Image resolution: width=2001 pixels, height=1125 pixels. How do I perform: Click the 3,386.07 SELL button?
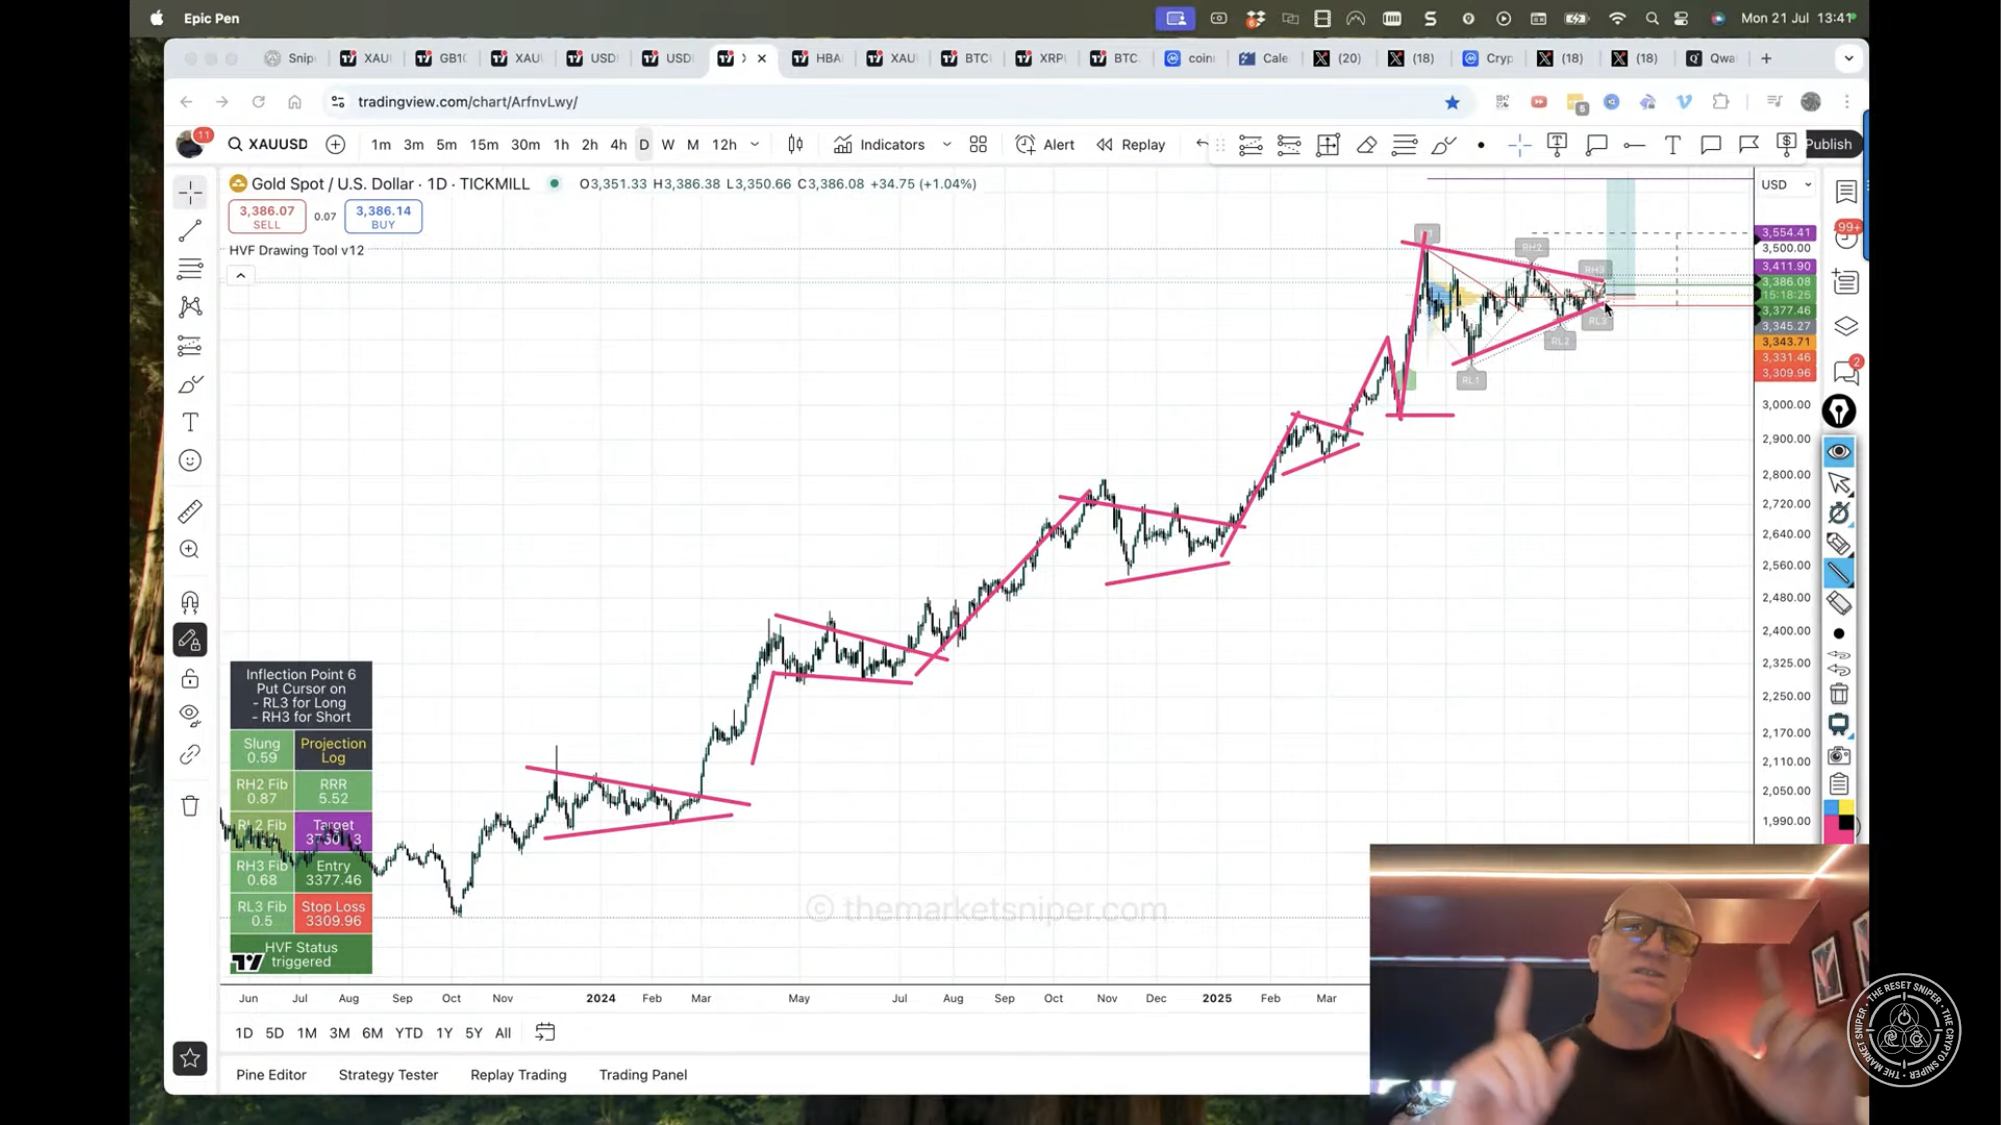pos(267,216)
